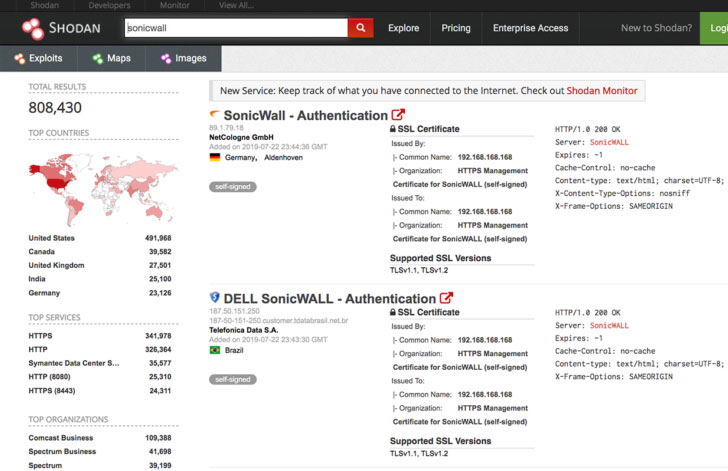Filter by HTTPS (8443) service

click(52, 391)
